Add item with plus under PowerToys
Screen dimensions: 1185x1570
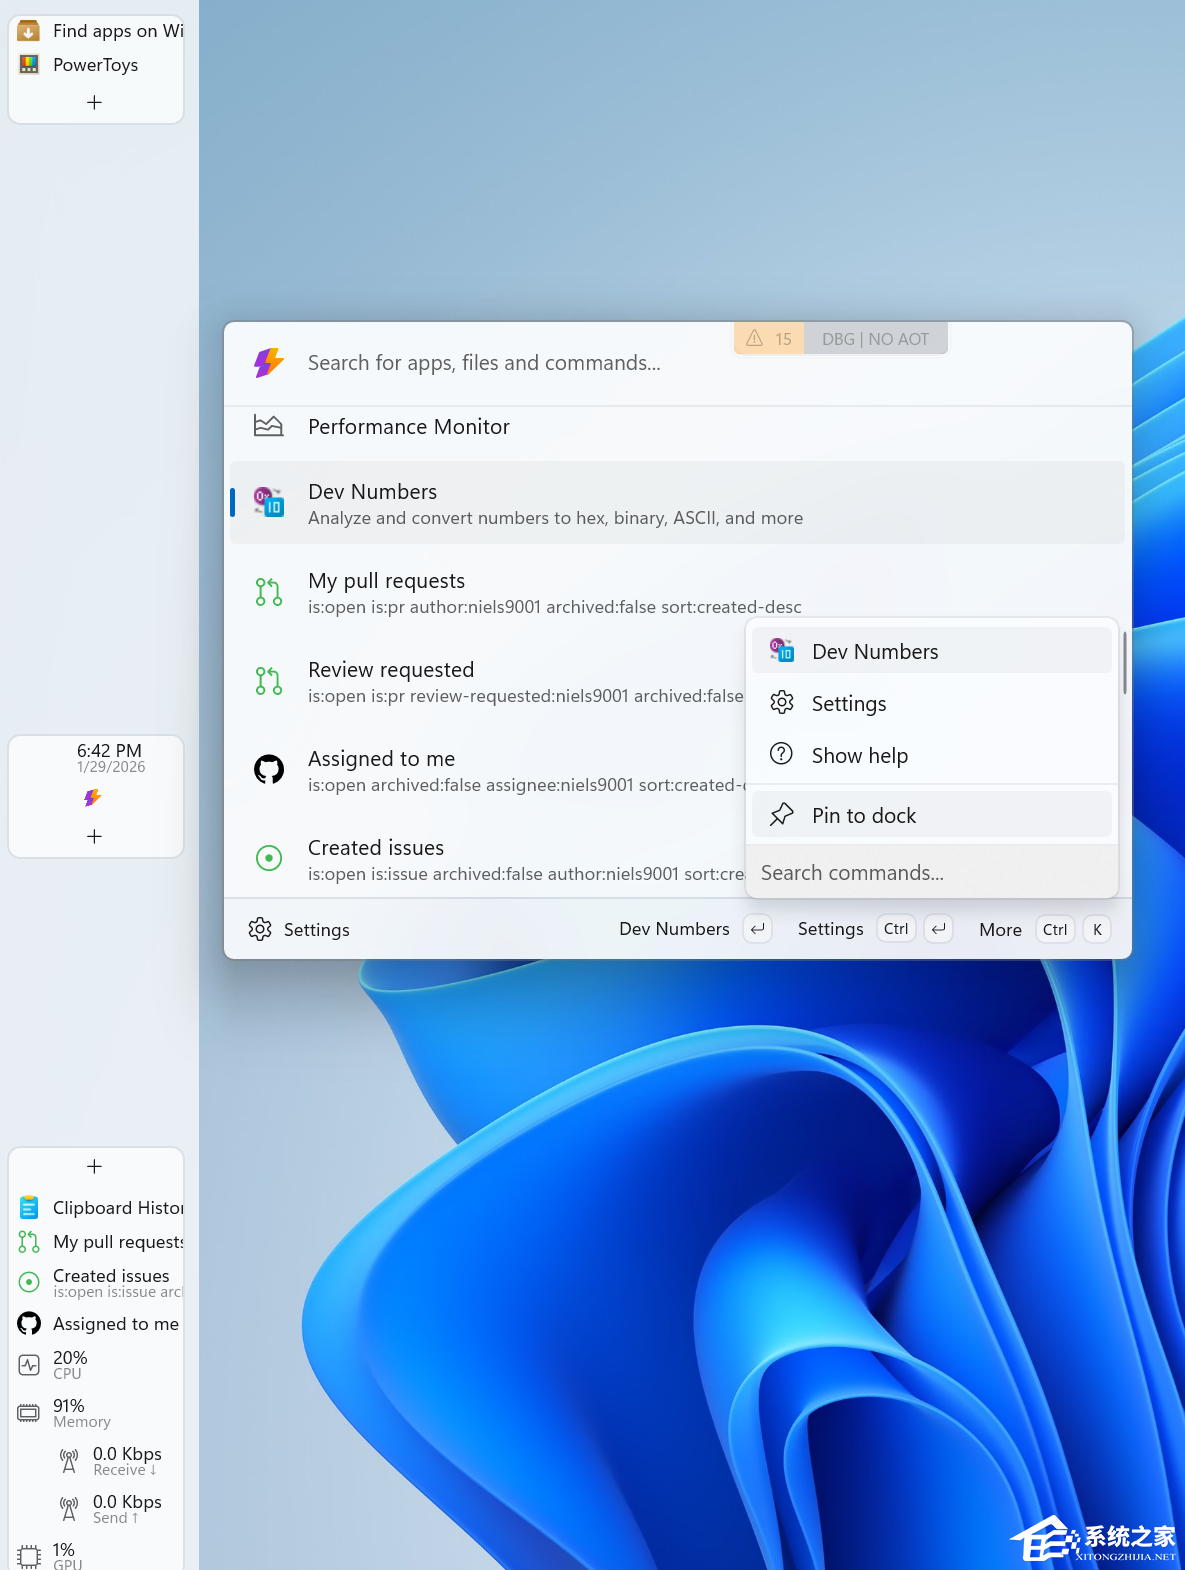pyautogui.click(x=94, y=102)
